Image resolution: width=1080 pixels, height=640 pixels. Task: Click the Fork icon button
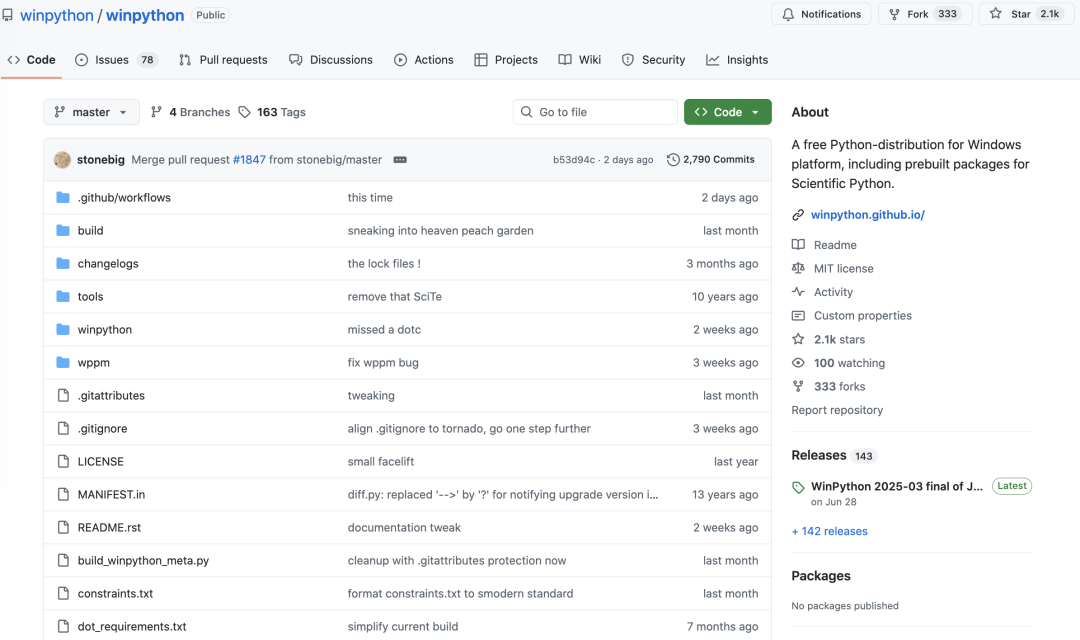click(894, 14)
